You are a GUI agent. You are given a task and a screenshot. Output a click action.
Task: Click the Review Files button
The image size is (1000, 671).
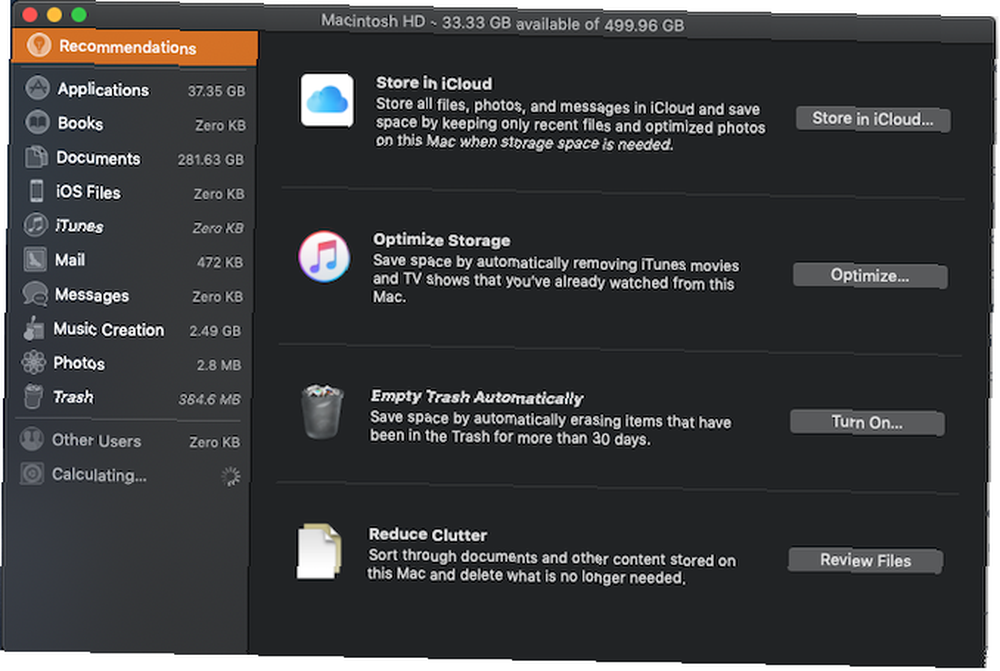pos(865,561)
